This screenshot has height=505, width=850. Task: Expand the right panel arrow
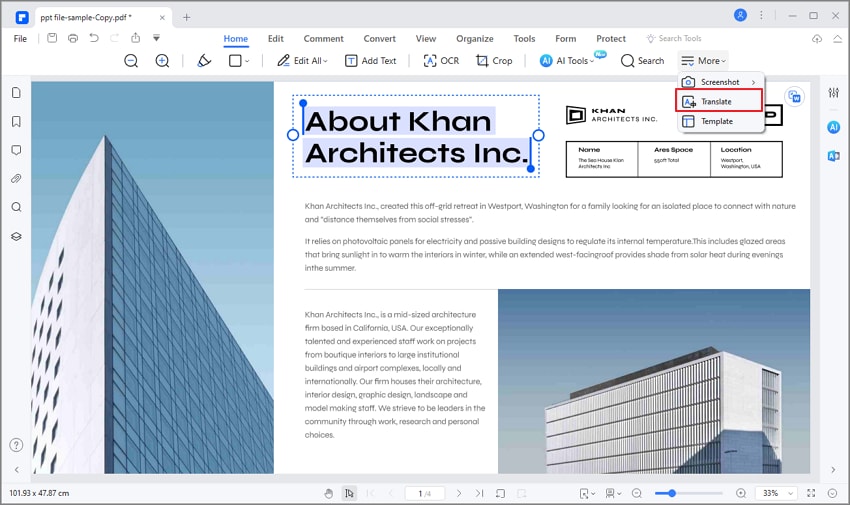[x=833, y=470]
